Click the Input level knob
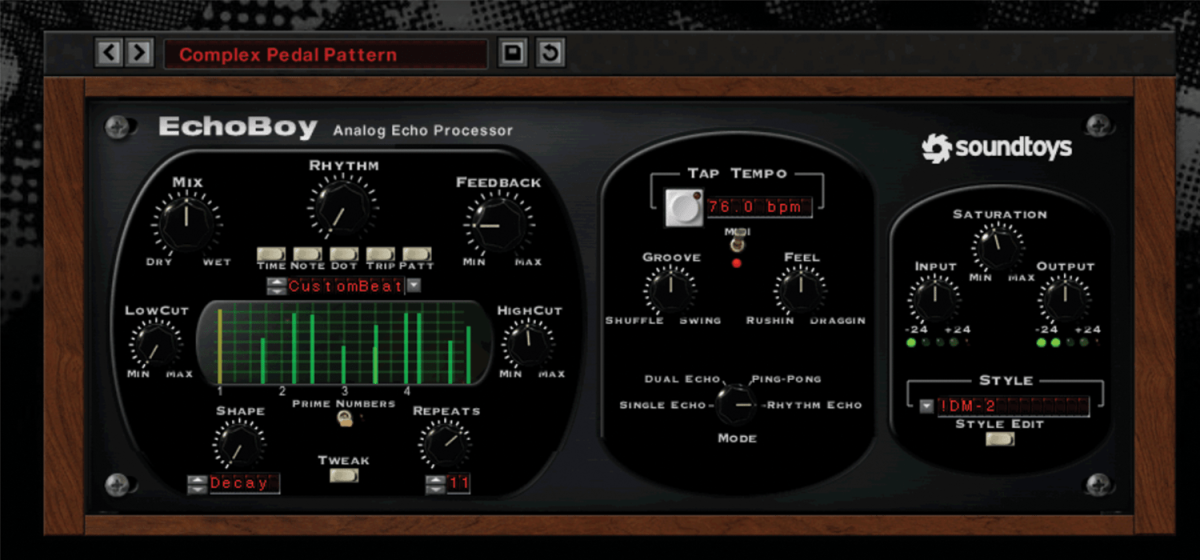1200x560 pixels. (934, 299)
